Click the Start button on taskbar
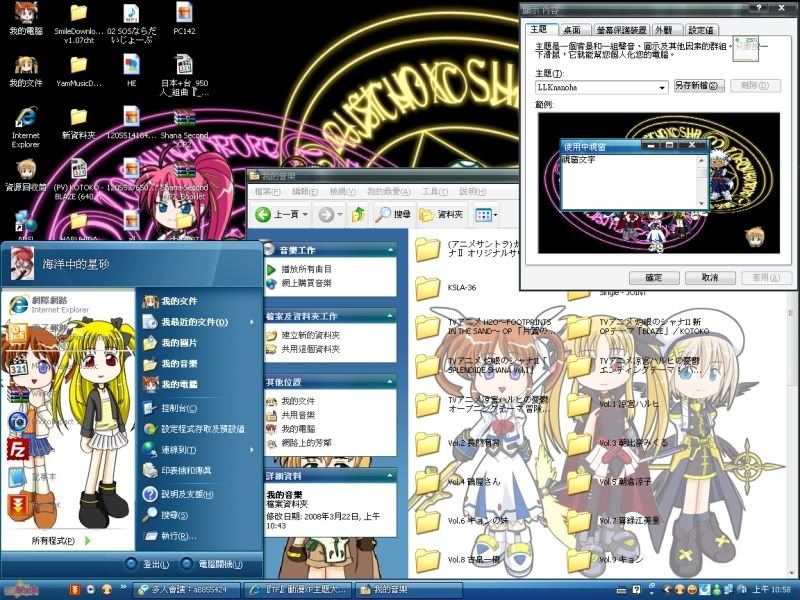 click(x=21, y=590)
